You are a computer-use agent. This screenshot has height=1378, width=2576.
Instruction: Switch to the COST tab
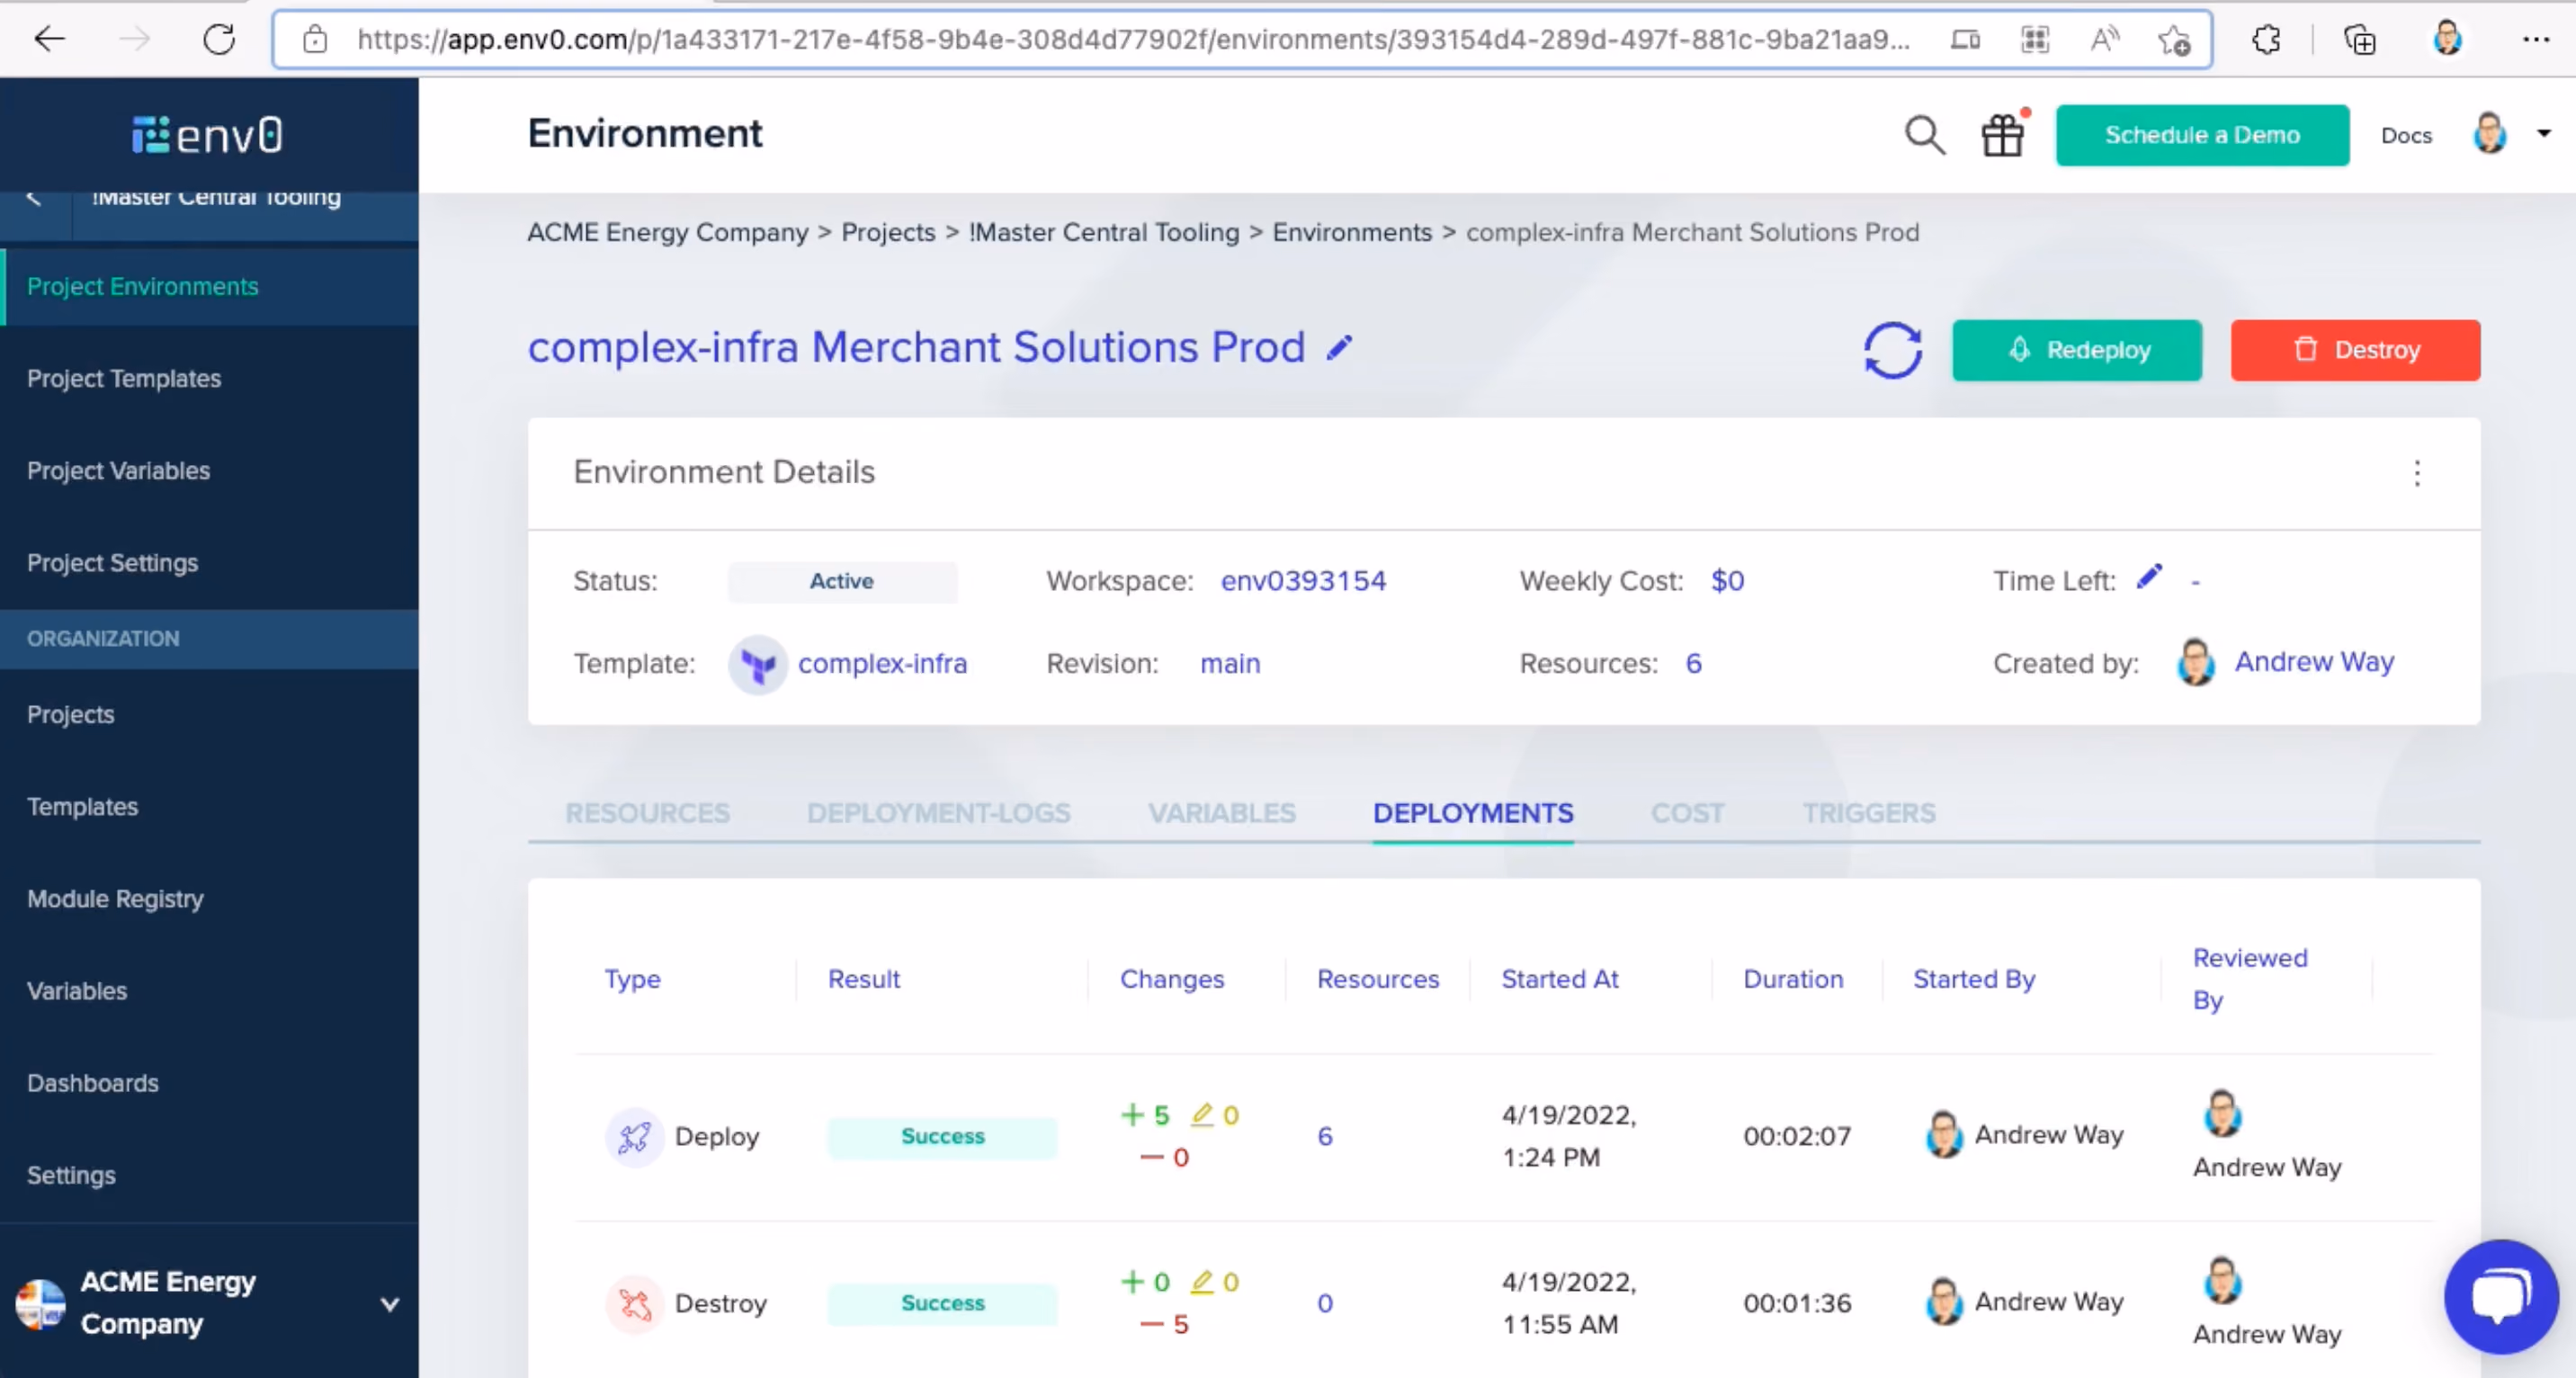coord(1687,813)
